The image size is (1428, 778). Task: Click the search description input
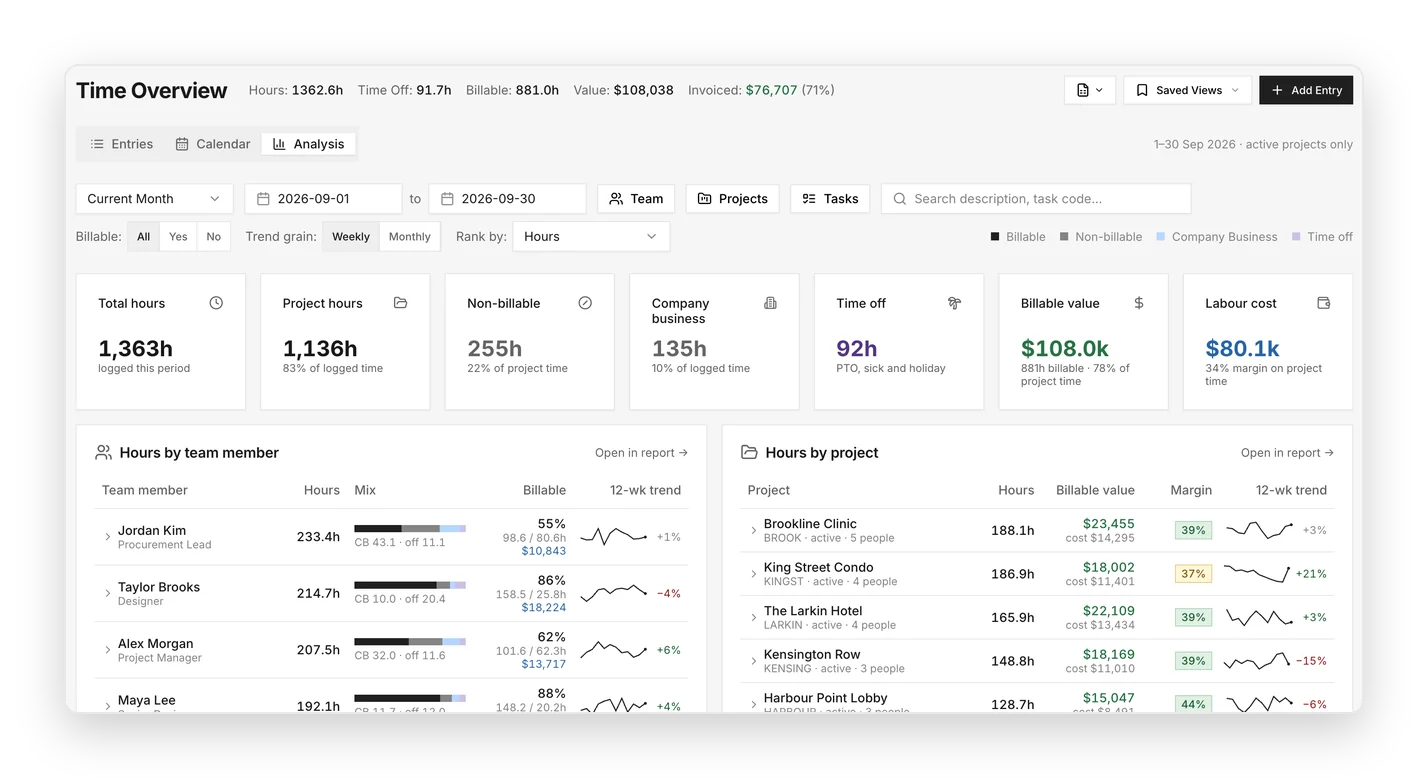click(x=1036, y=199)
